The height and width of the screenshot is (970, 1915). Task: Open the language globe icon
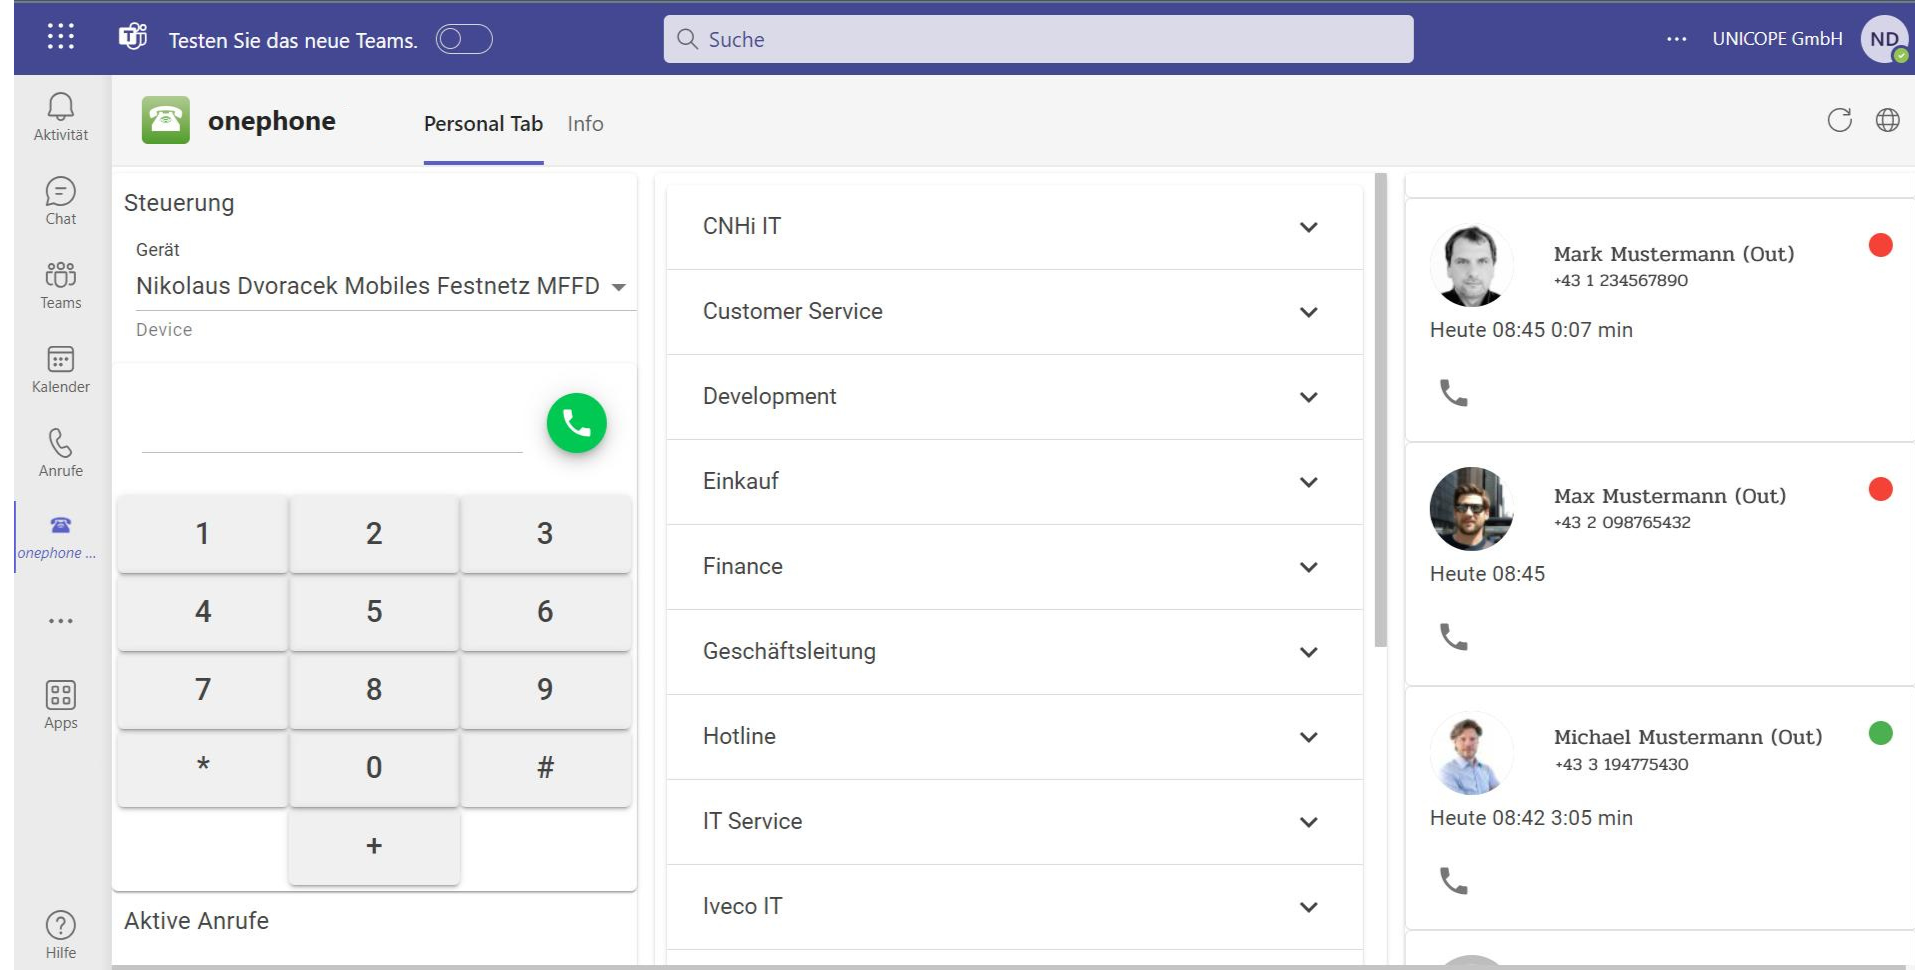tap(1888, 120)
